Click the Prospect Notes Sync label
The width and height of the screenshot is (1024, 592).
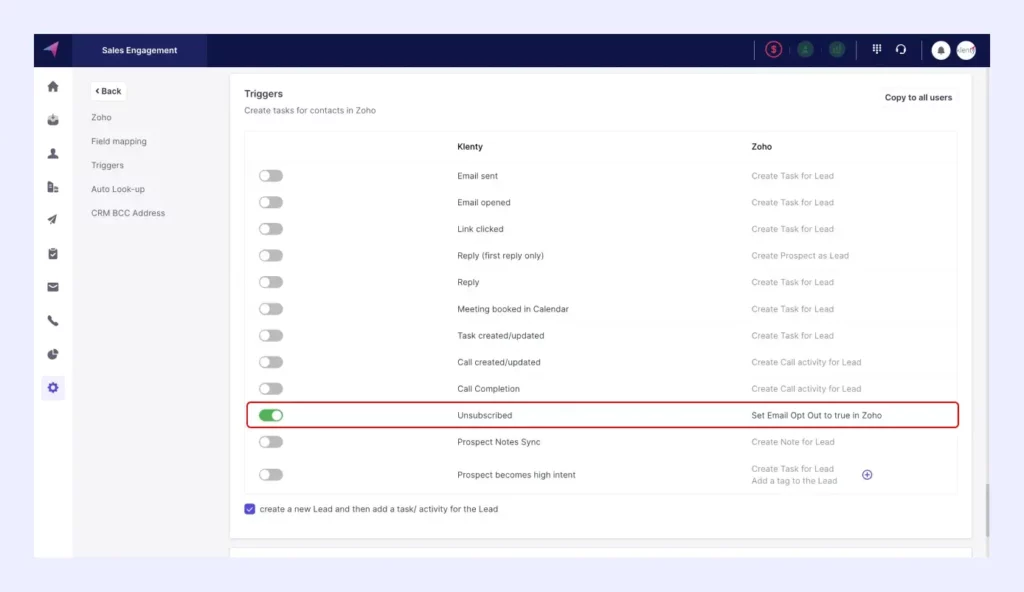499,442
